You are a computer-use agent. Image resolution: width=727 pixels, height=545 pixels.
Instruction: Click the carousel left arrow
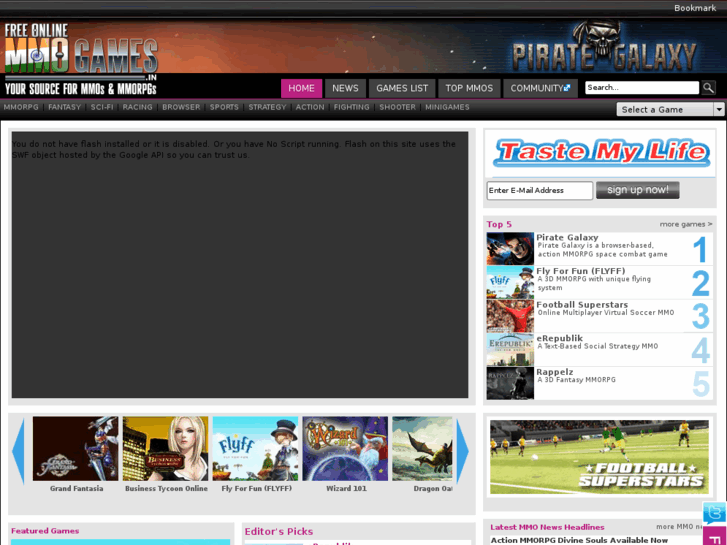point(18,451)
